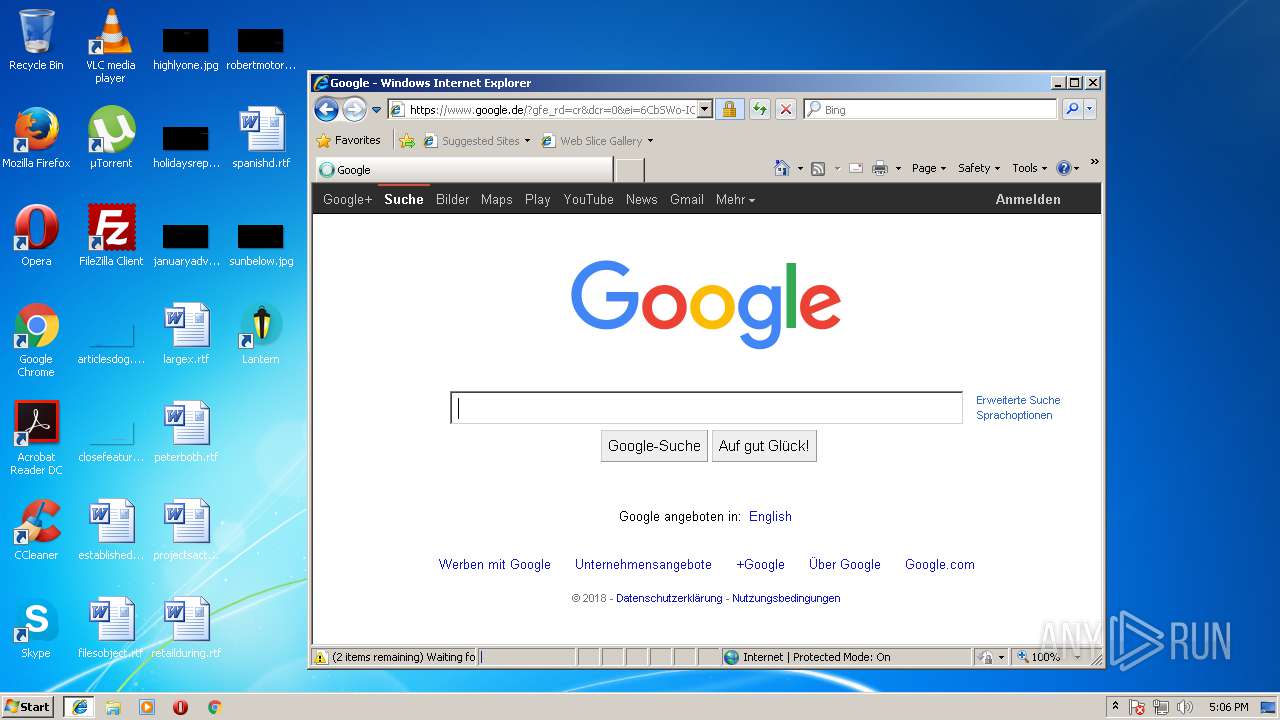Select µTorrent desktop icon
The width and height of the screenshot is (1280, 720).
[110, 138]
